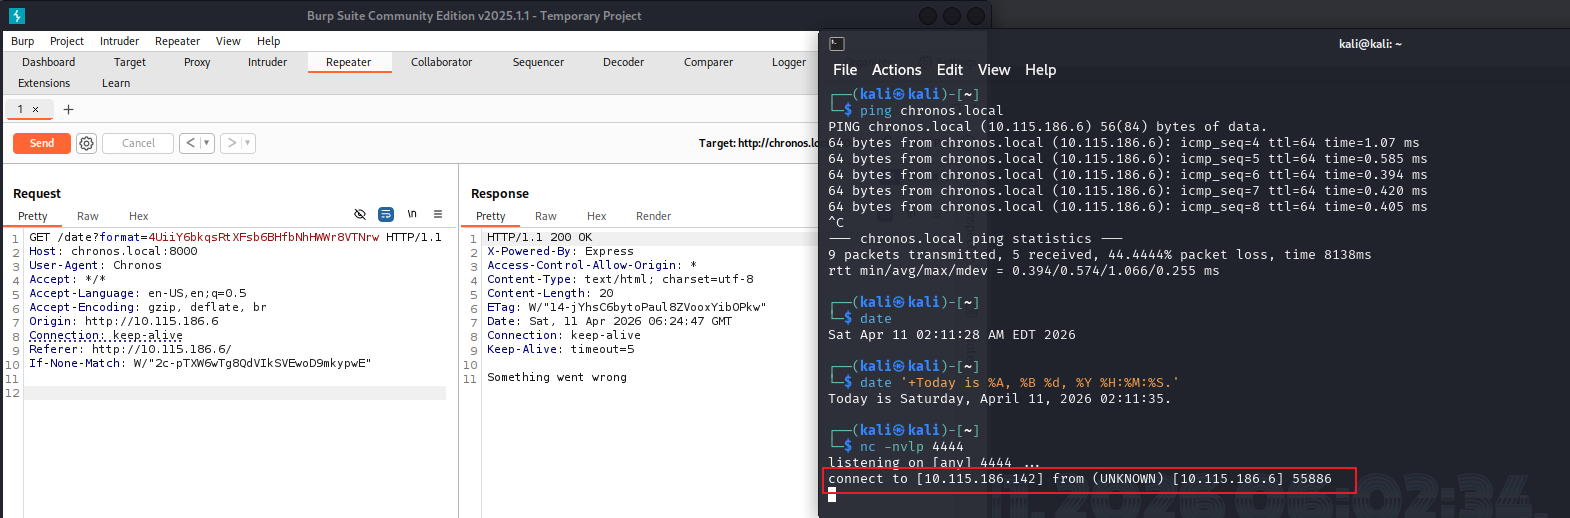Toggle show newline \n characters in Request
This screenshot has height=518, width=1570.
tap(412, 214)
